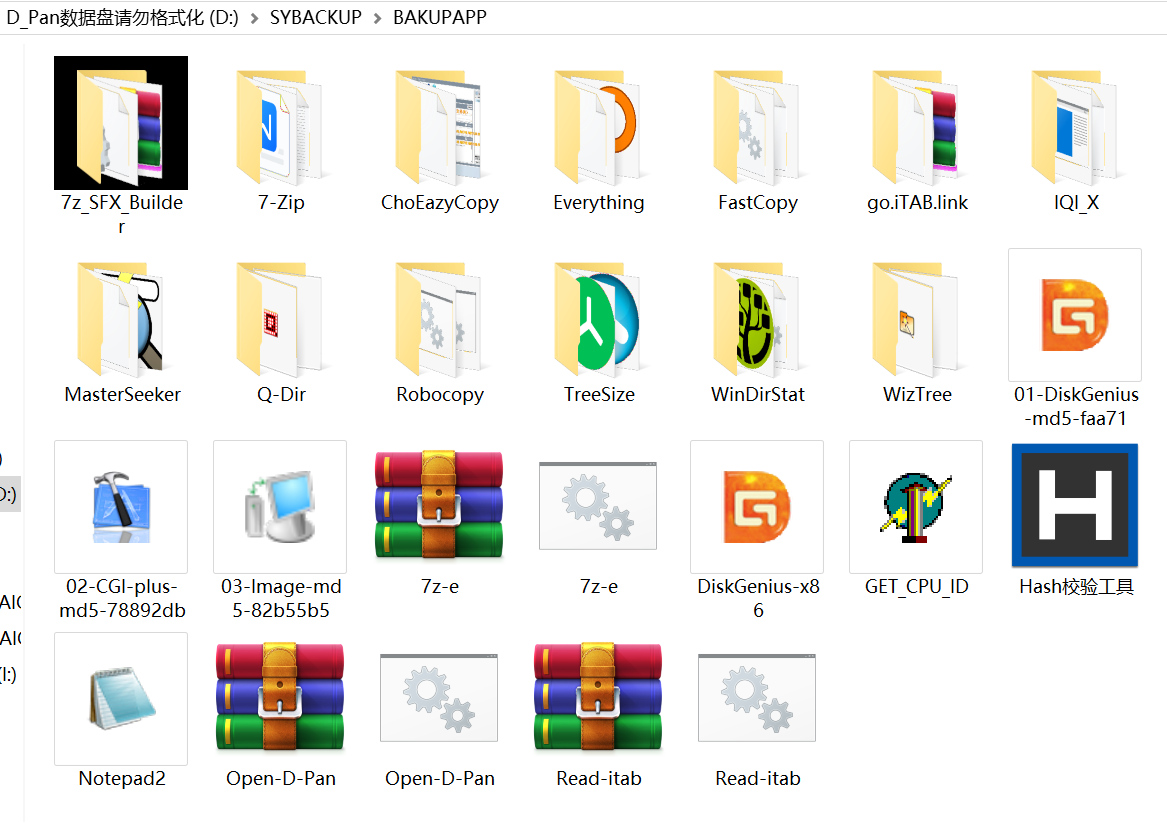The width and height of the screenshot is (1167, 823).
Task: Click the file name 'Notepad2'
Action: tap(122, 778)
